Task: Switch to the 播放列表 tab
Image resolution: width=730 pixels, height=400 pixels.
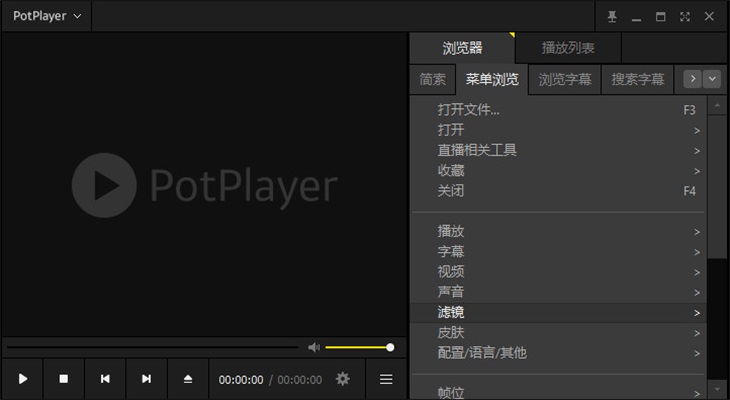Action: [x=568, y=48]
